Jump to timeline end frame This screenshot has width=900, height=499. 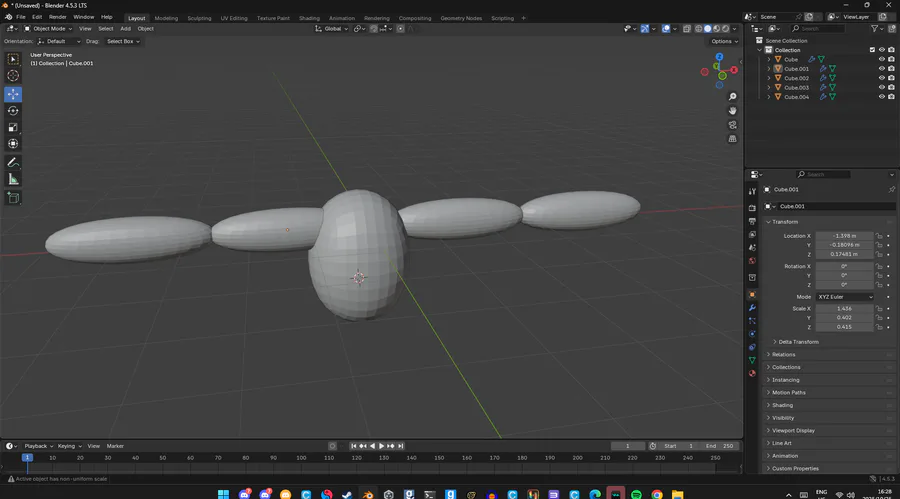(401, 446)
